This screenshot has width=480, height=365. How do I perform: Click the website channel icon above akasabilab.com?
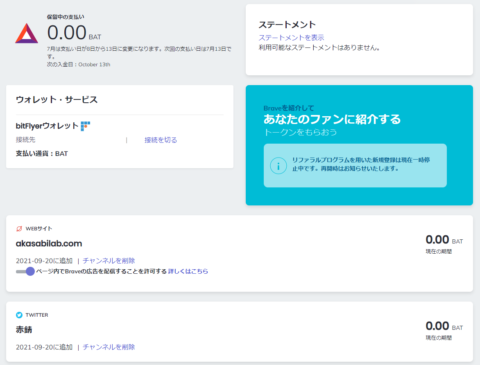(x=19, y=229)
